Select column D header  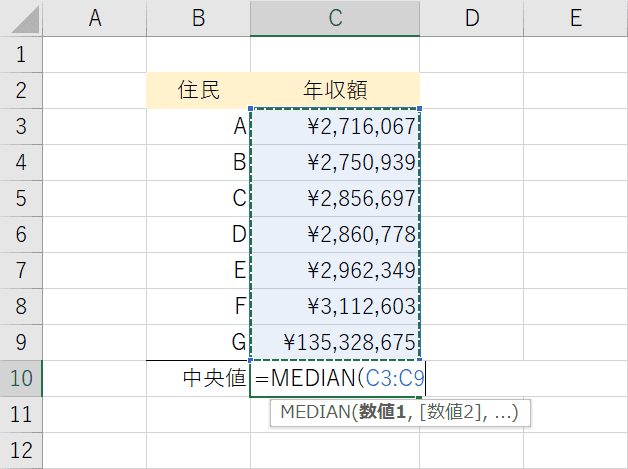471,18
